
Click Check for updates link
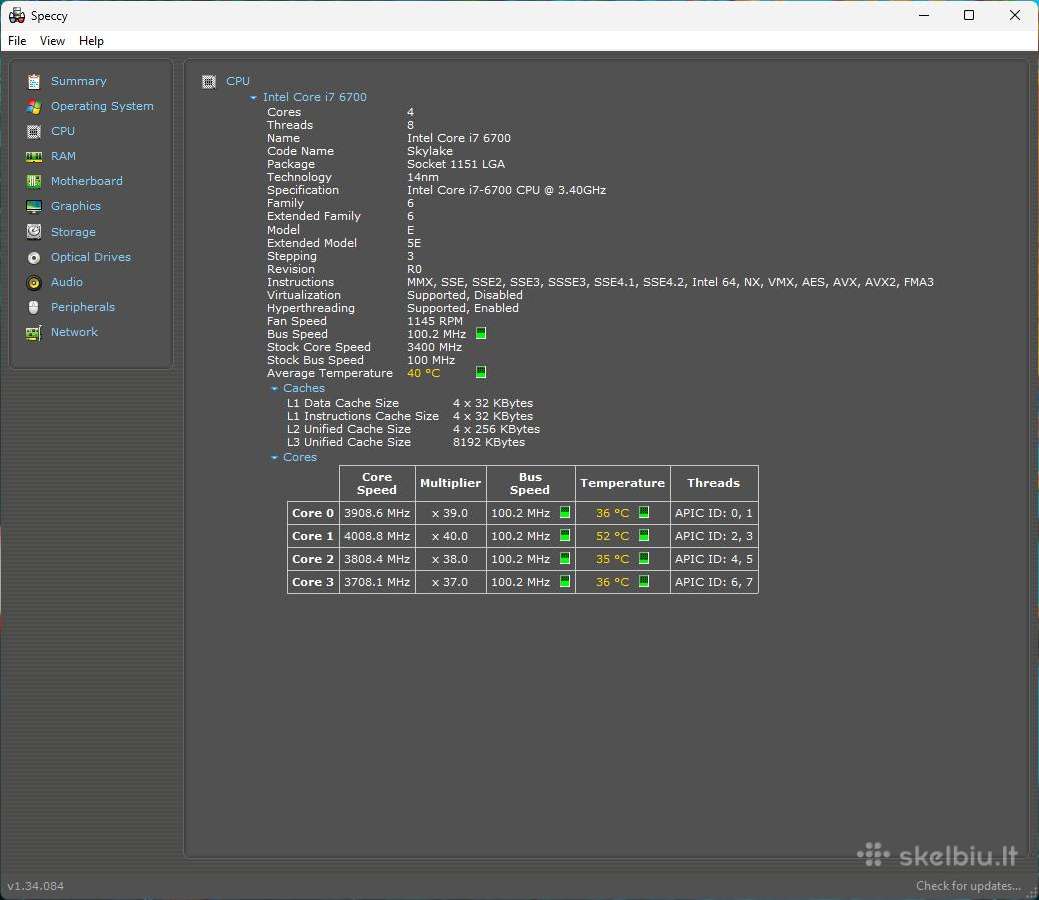[x=968, y=886]
